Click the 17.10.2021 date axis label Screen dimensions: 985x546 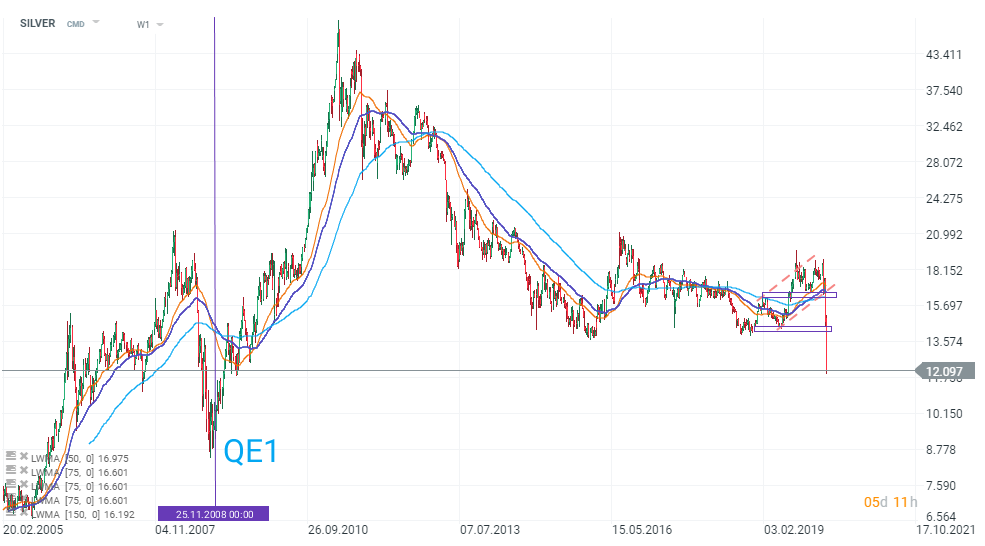(x=945, y=529)
